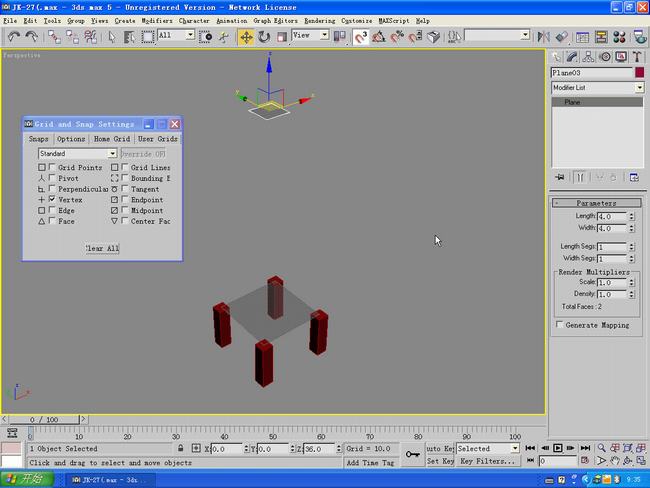Open the Select by Name dialog
Image resolution: width=650 pixels, height=488 pixels.
click(x=129, y=37)
